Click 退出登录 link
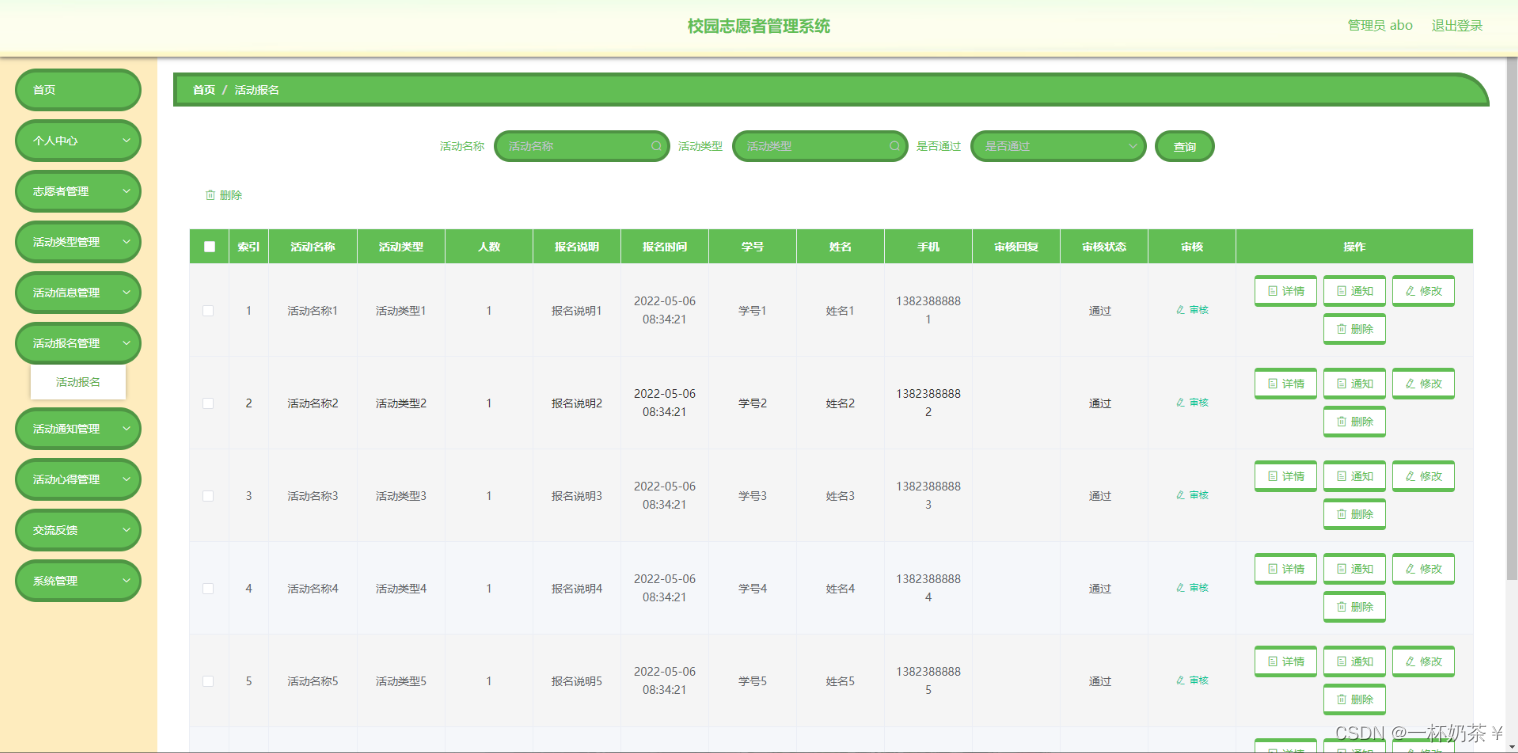The image size is (1518, 753). tap(1457, 26)
